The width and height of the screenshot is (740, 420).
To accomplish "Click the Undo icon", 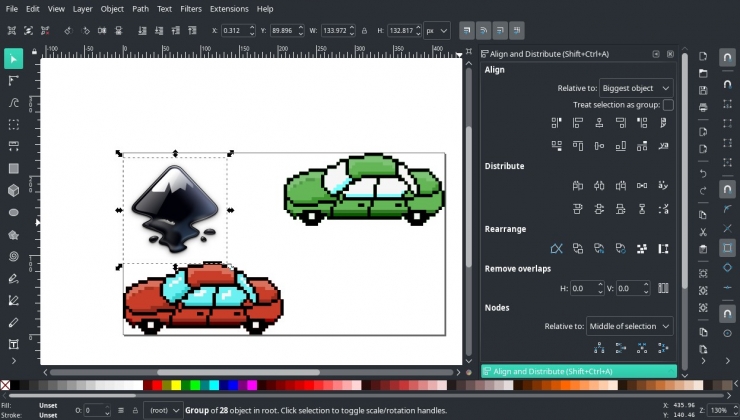I will click(x=703, y=173).
